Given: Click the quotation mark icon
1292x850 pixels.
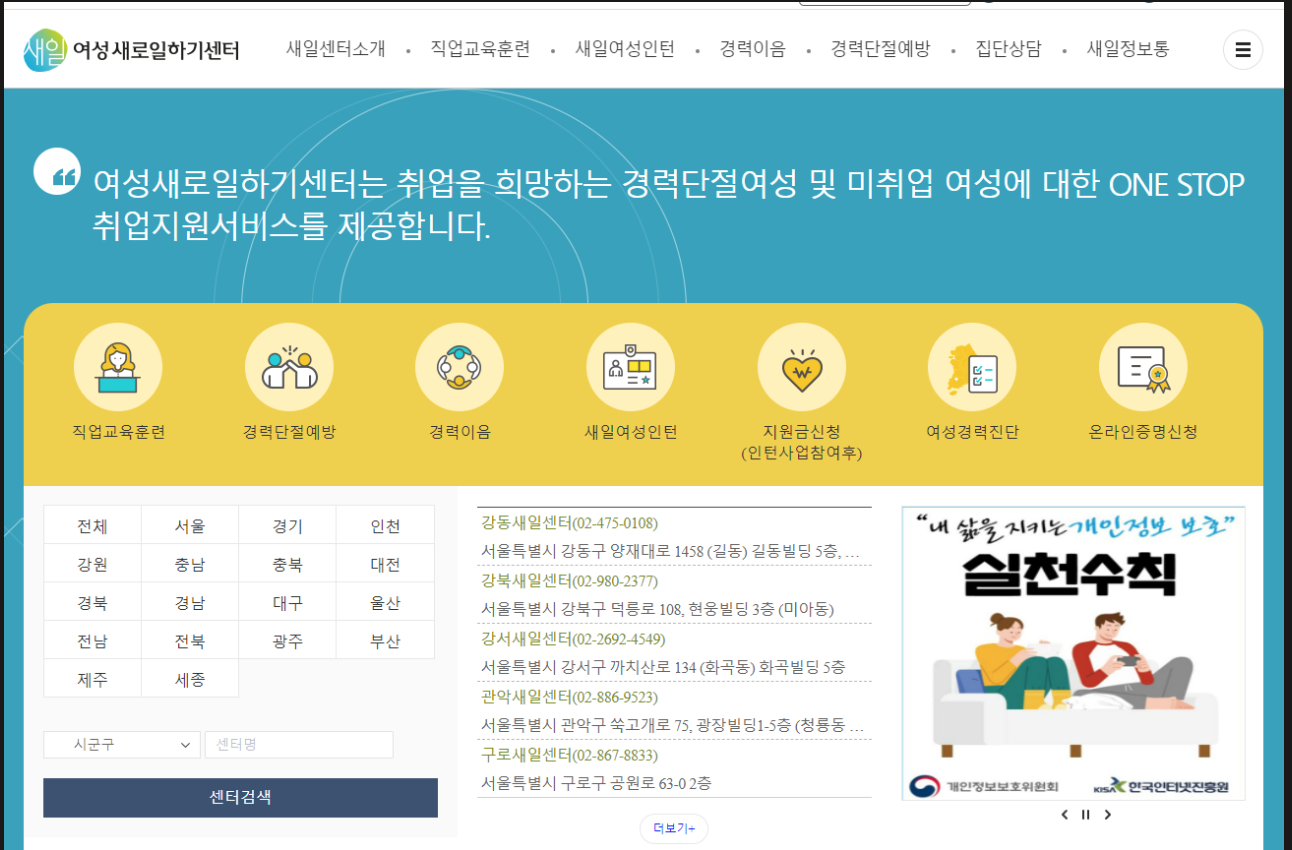Looking at the screenshot, I should point(57,171).
